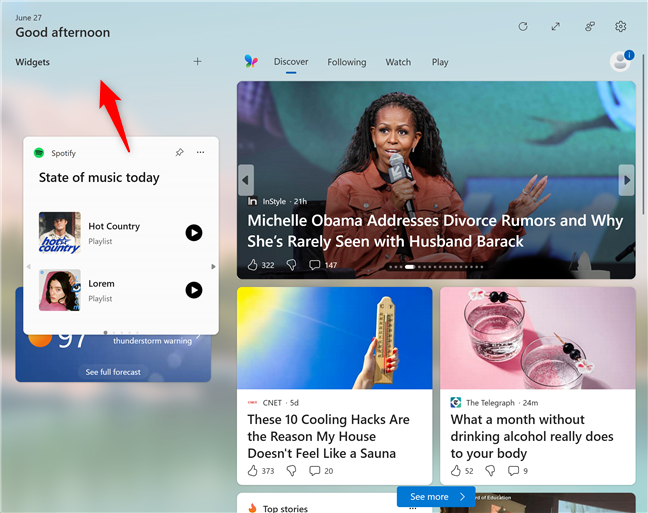Click the thunderstorm warning text
The width and height of the screenshot is (648, 513).
(x=152, y=341)
